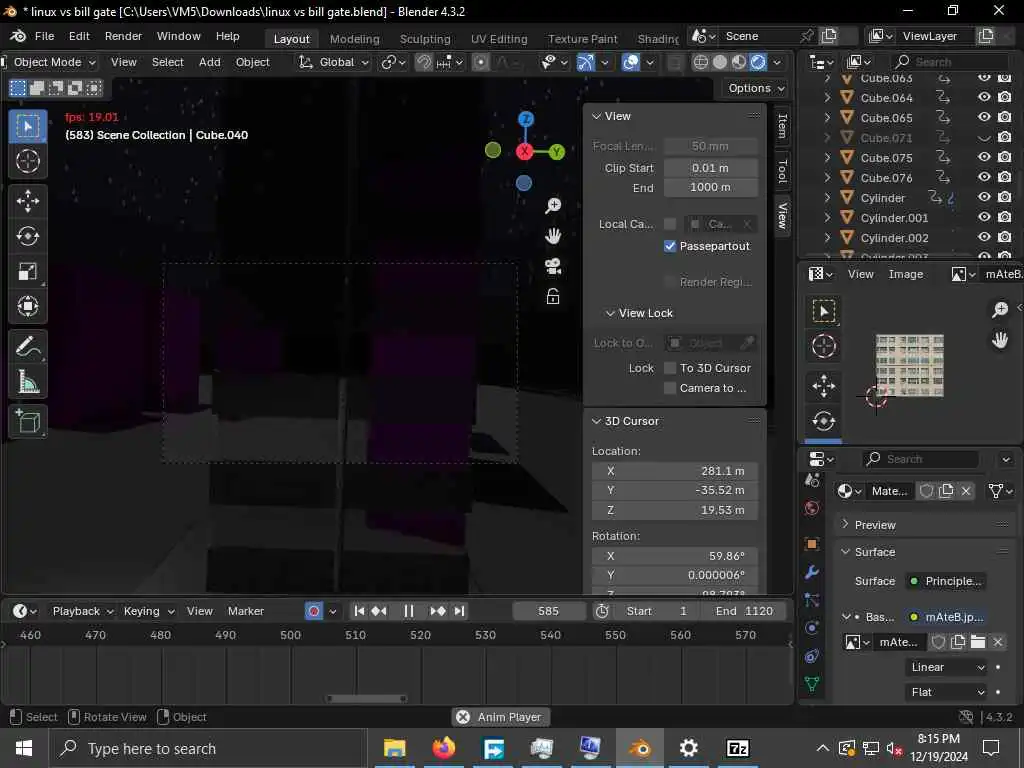1024x768 pixels.
Task: Enable the Local Camera checkbox
Action: 670,224
